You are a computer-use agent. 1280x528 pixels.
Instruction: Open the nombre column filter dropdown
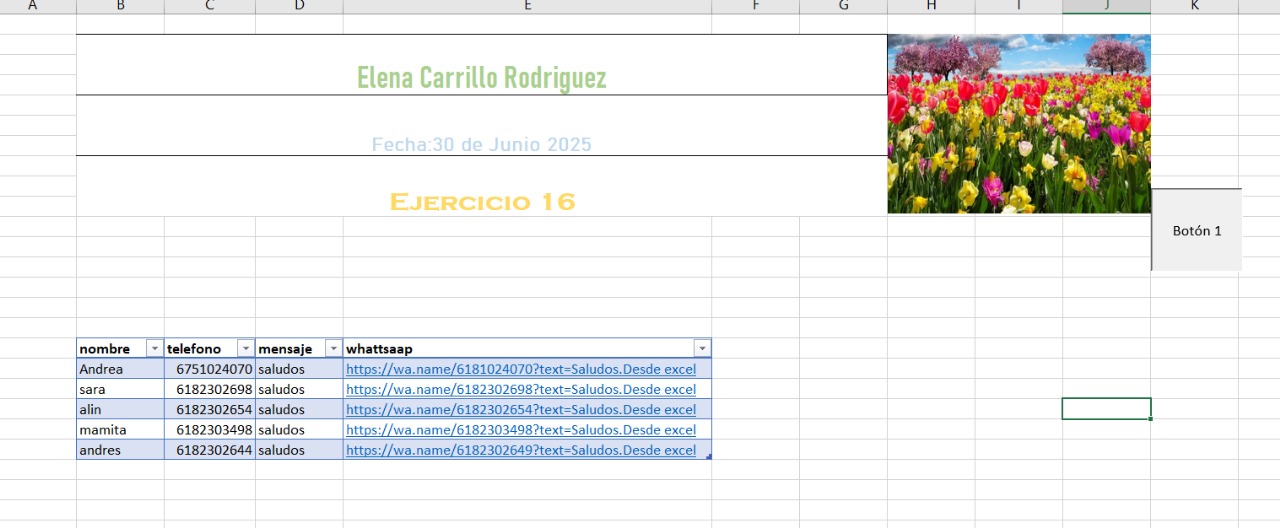tap(154, 349)
